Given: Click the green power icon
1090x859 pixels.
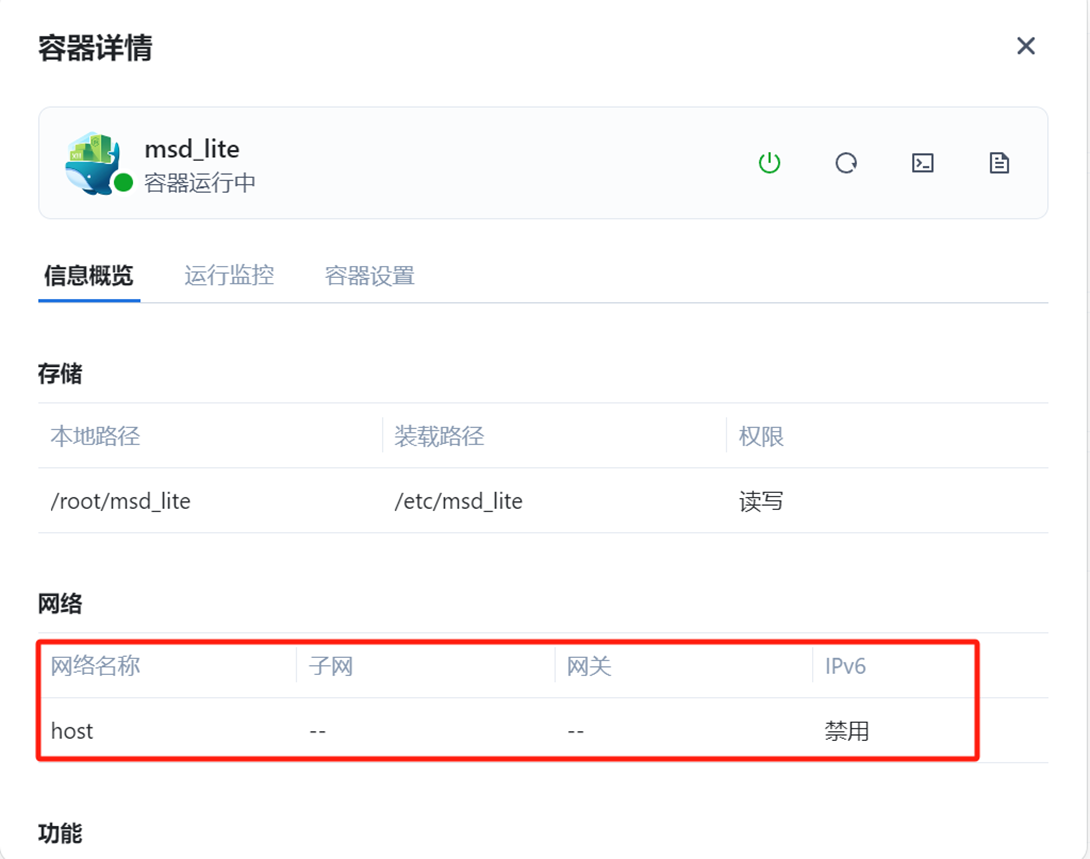Looking at the screenshot, I should point(769,163).
